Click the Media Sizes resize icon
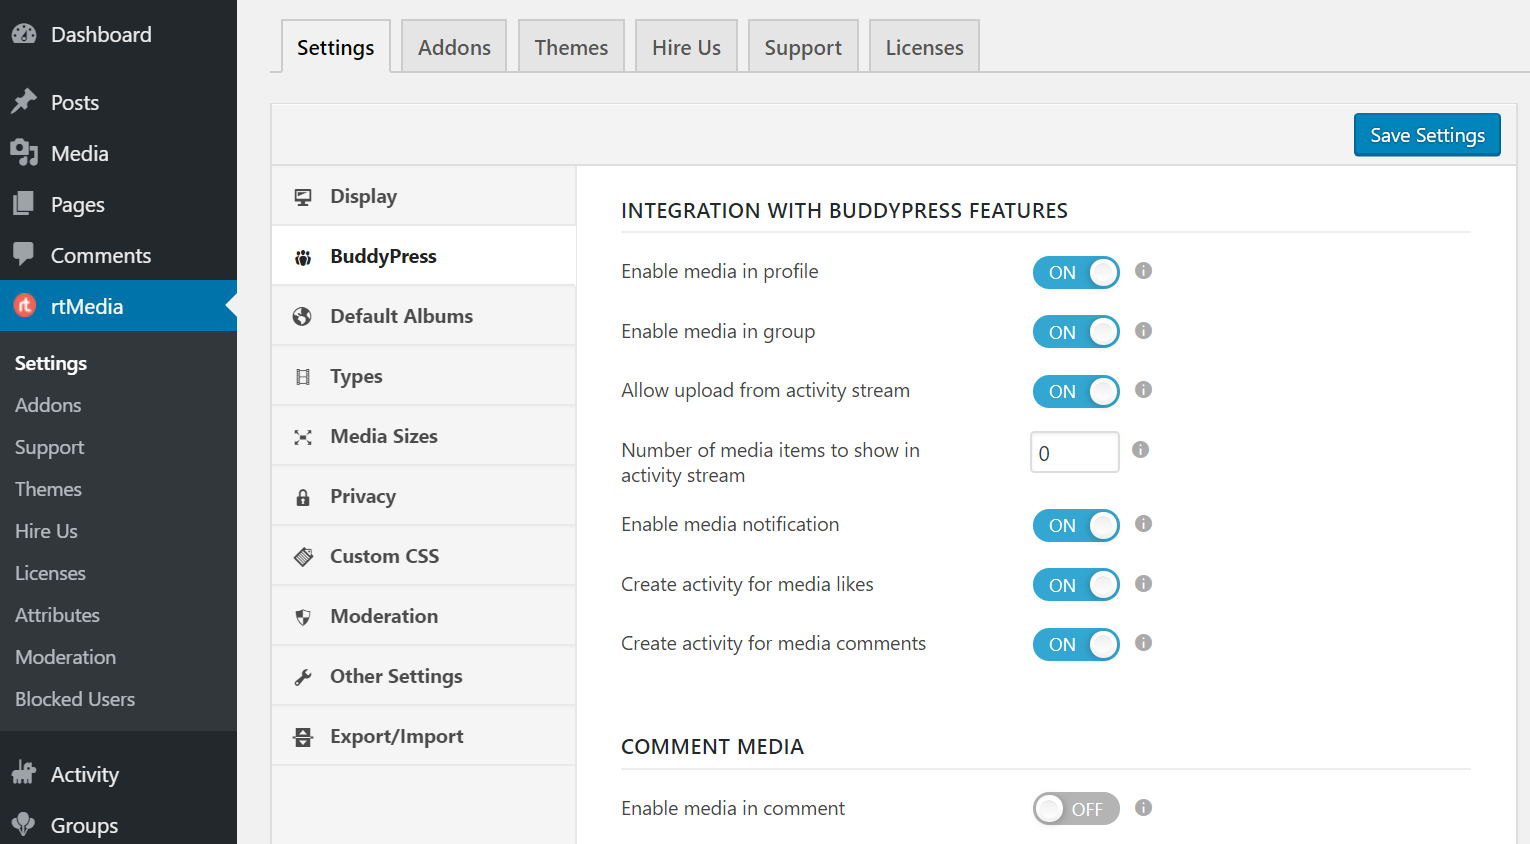This screenshot has height=844, width=1530. pos(302,436)
